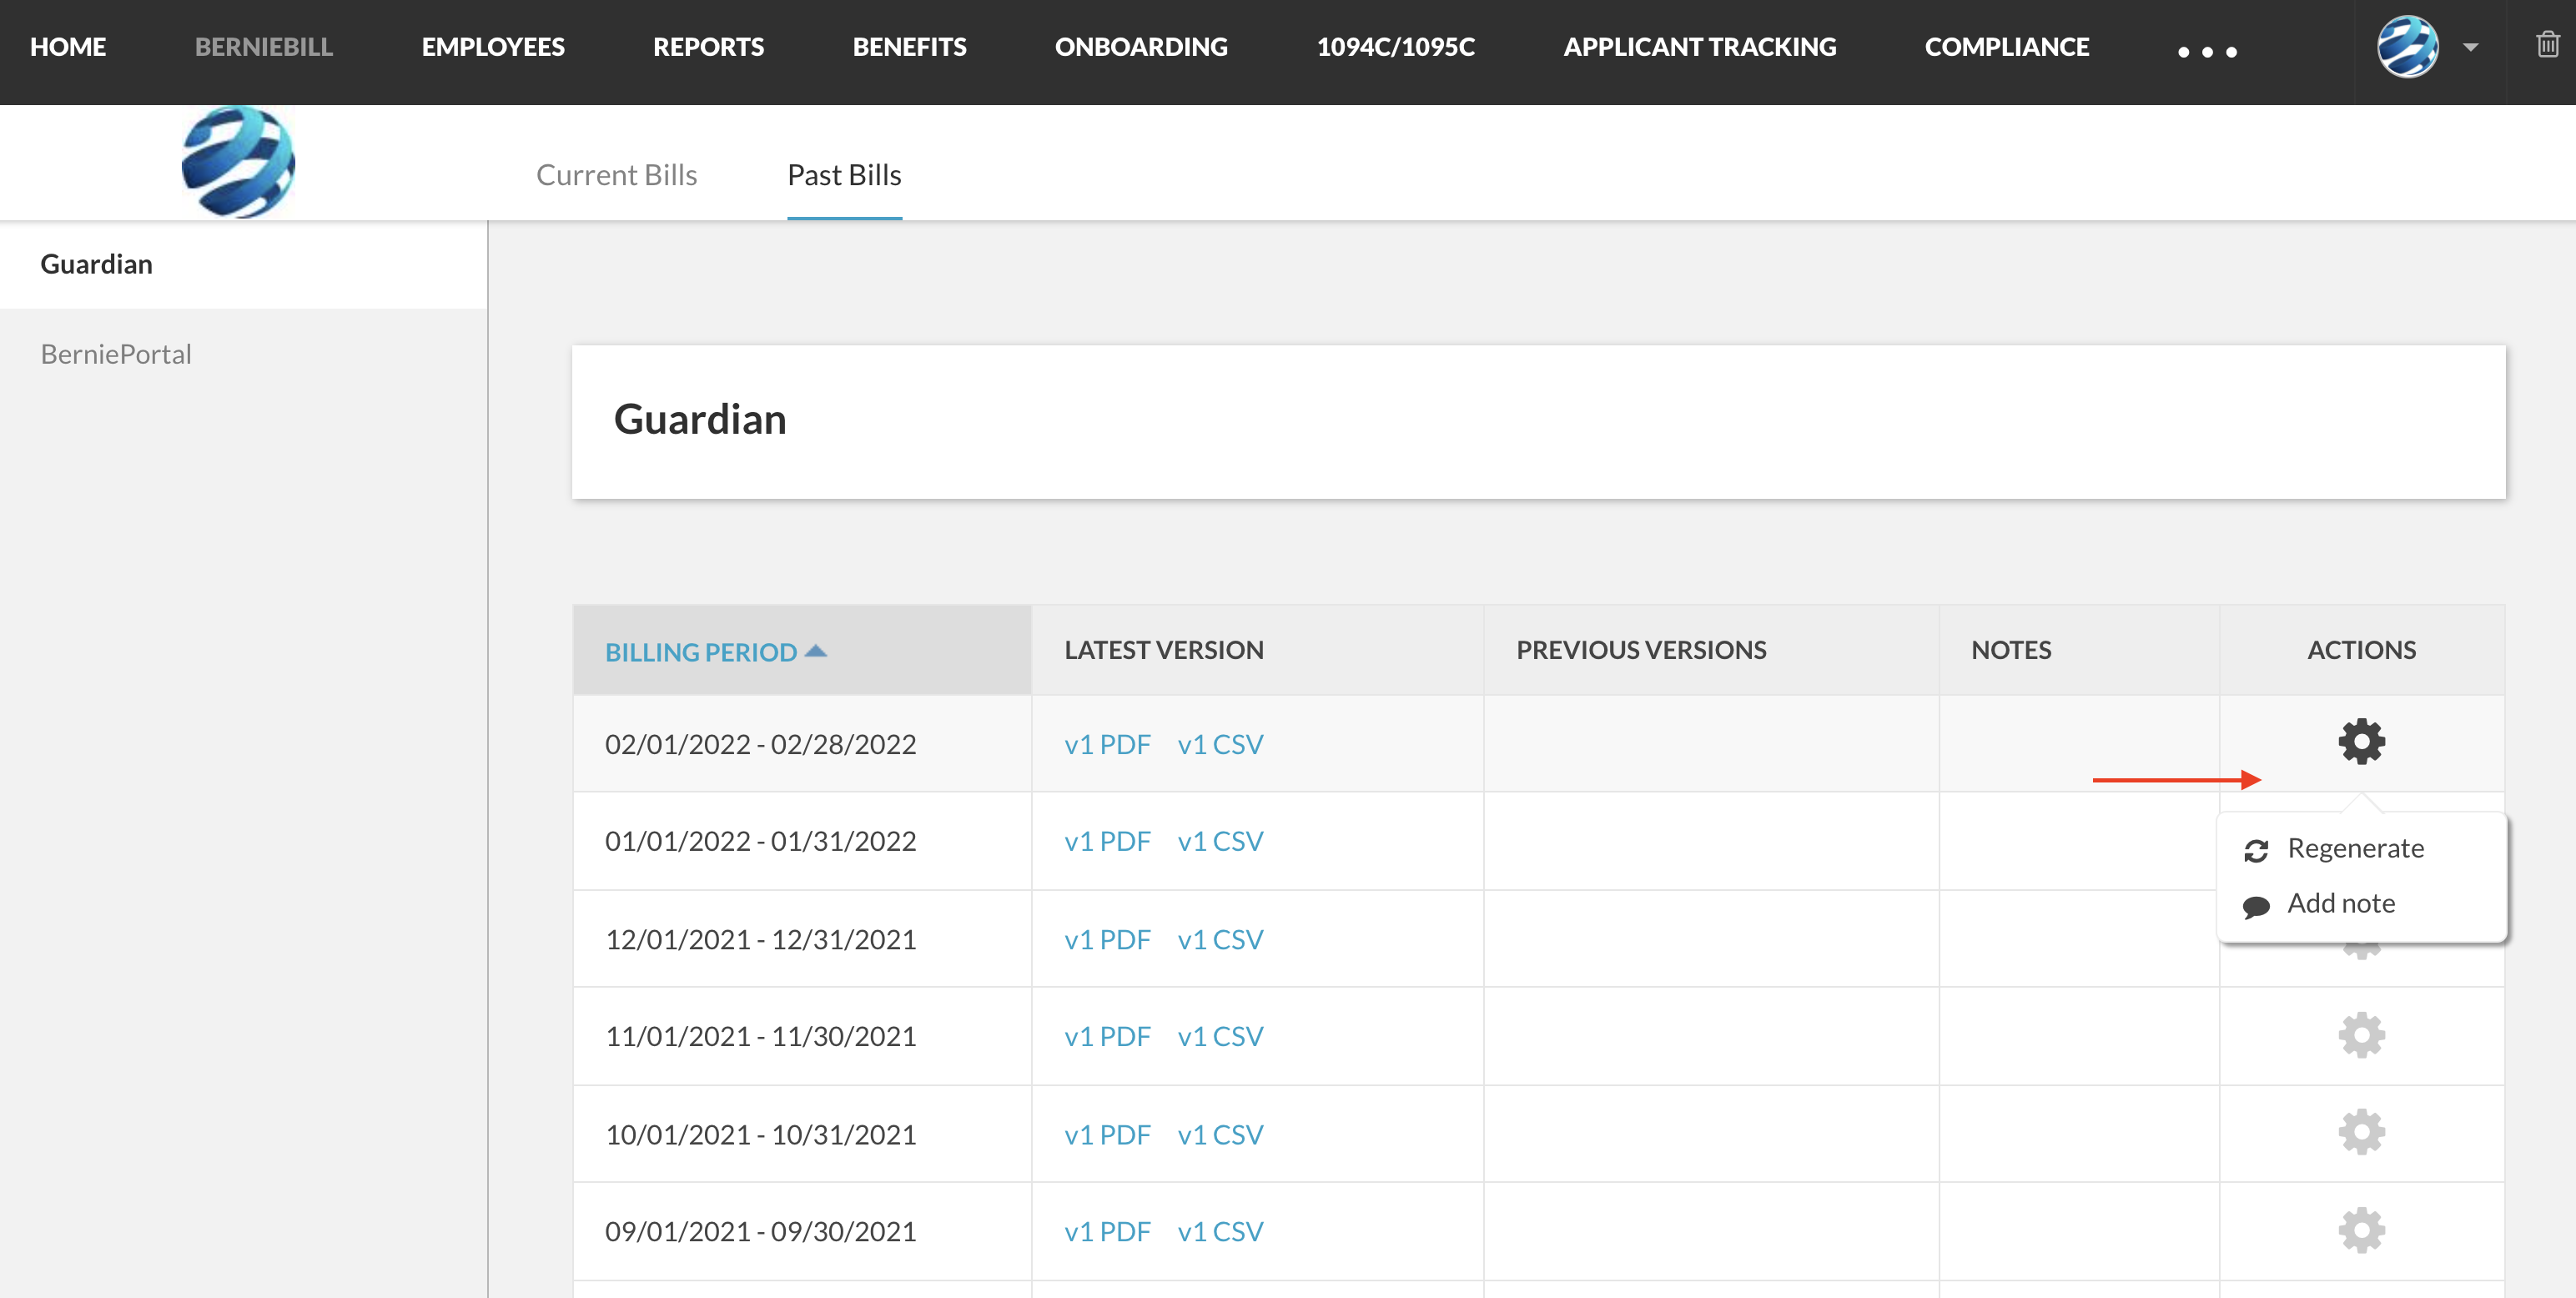Viewport: 2576px width, 1298px height.
Task: Download v1 PDF for 11/01/2021 period
Action: coord(1107,1037)
